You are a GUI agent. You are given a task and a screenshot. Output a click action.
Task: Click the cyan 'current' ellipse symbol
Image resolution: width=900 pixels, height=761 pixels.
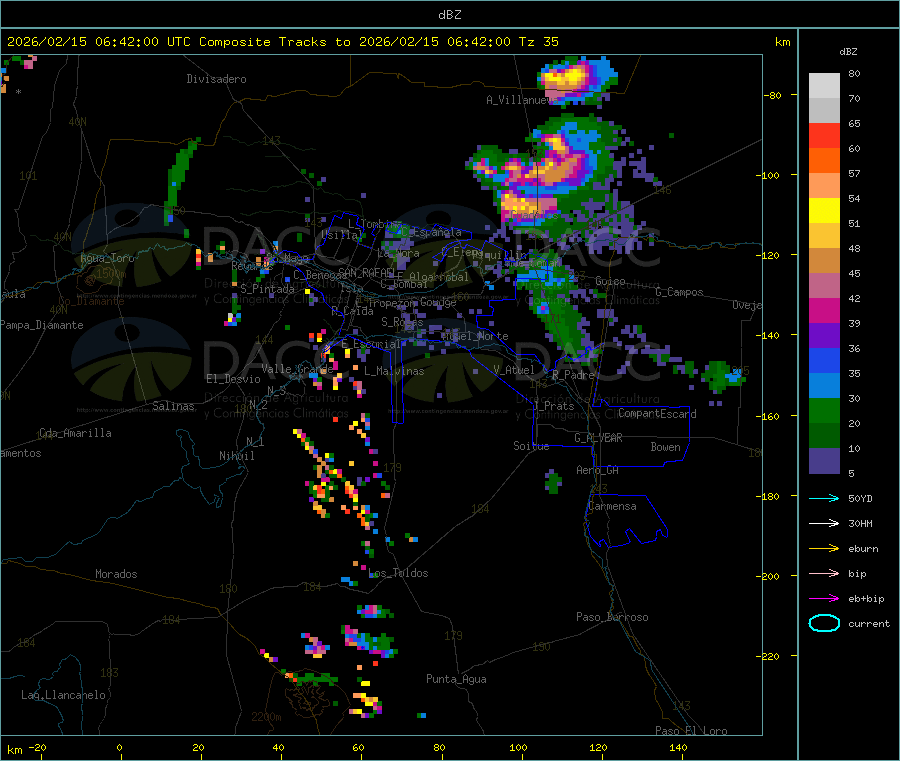[x=824, y=623]
